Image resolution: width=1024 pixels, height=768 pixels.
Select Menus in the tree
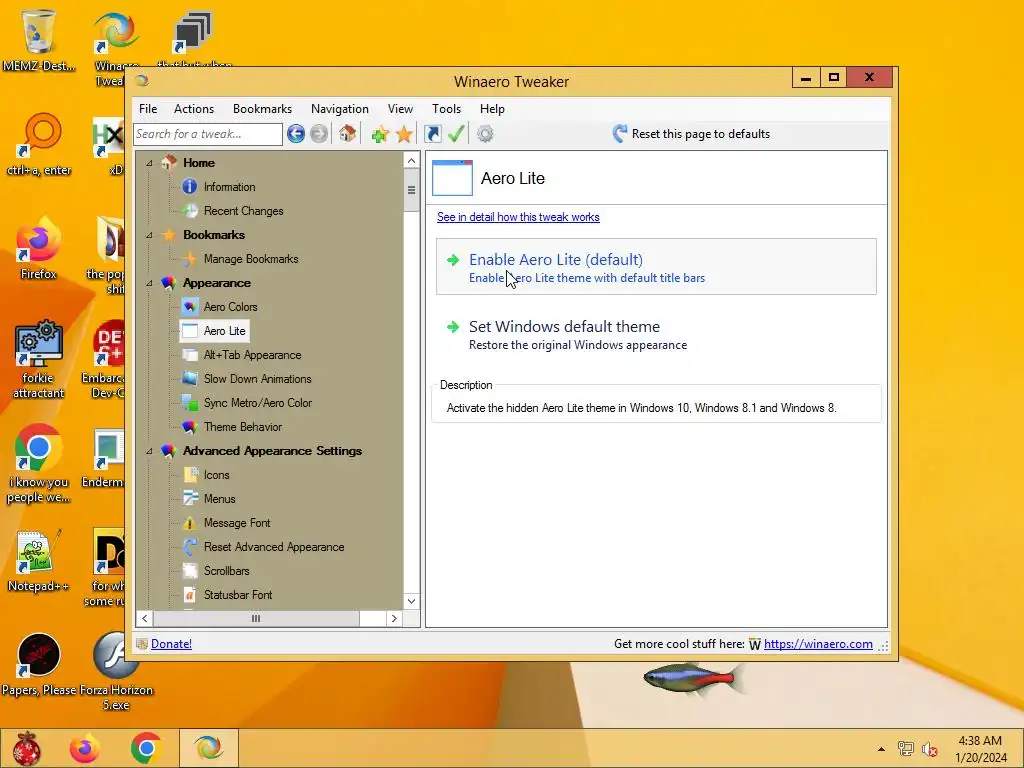pyautogui.click(x=219, y=499)
